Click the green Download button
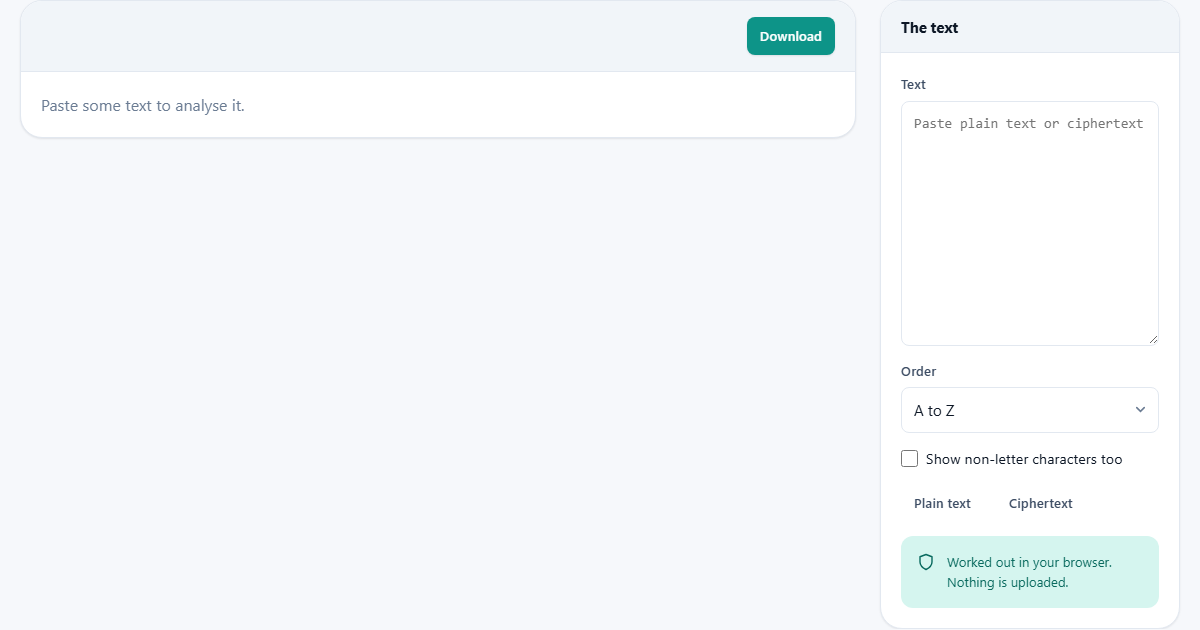Screen dimensions: 1200x630 point(790,36)
